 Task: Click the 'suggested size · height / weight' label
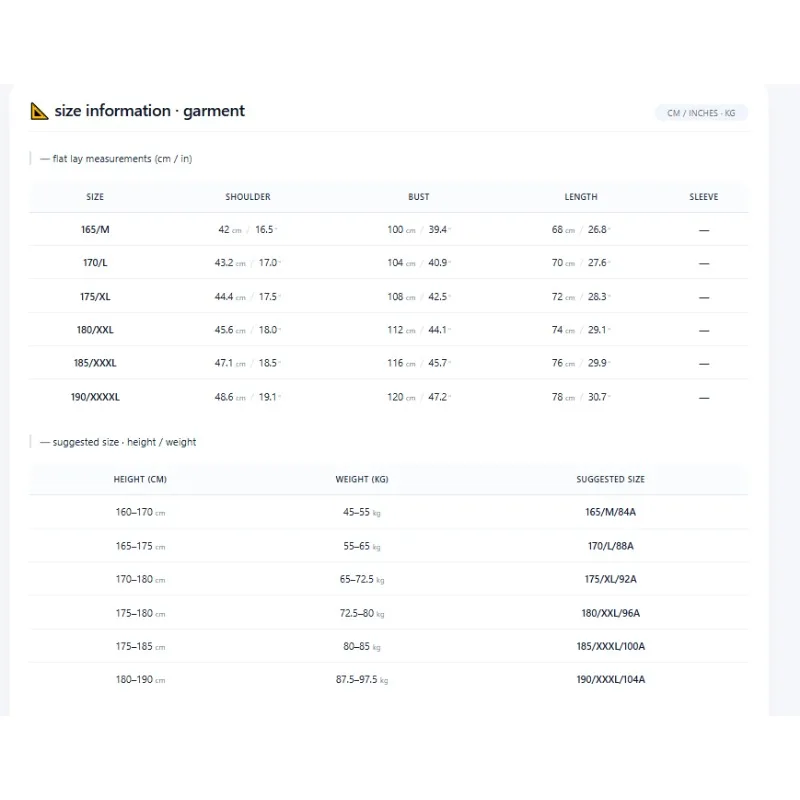124,442
